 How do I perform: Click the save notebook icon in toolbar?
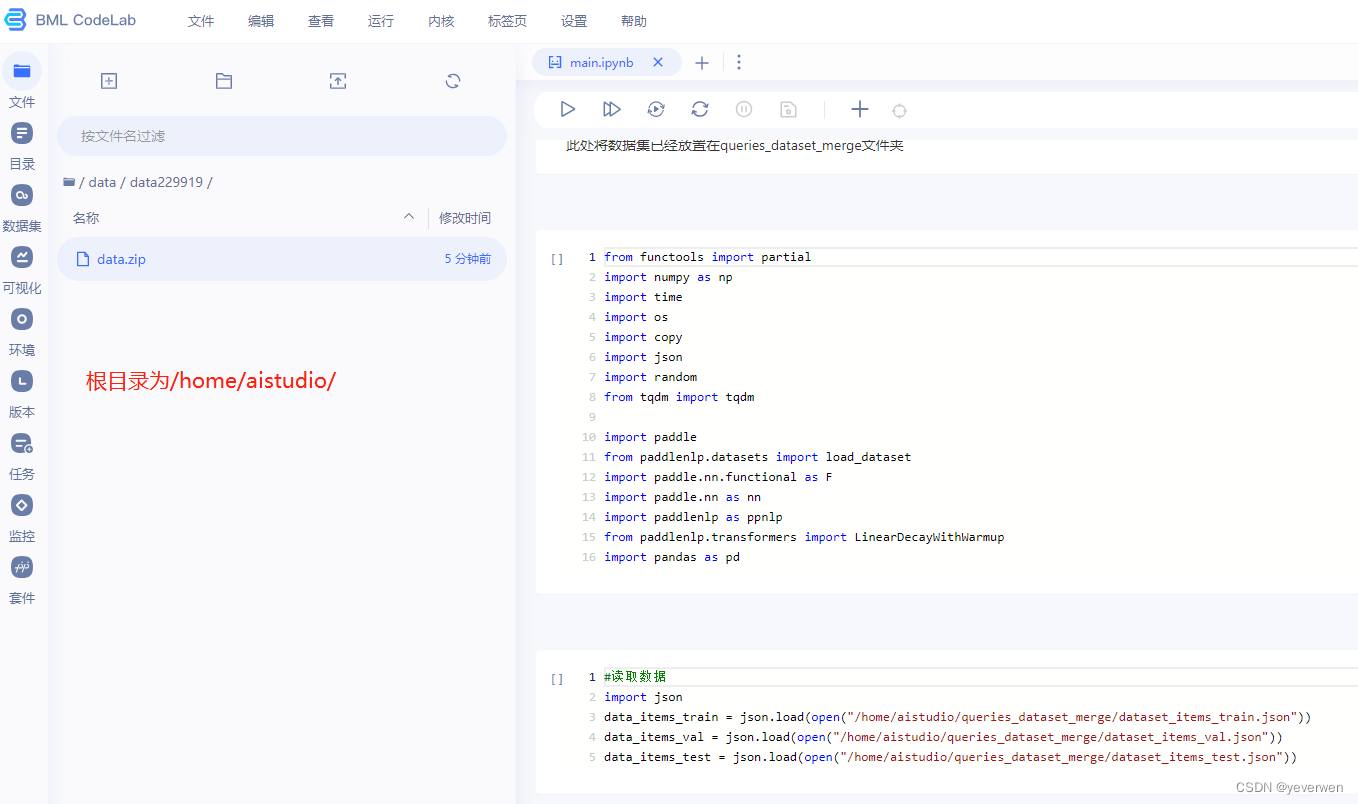[788, 109]
